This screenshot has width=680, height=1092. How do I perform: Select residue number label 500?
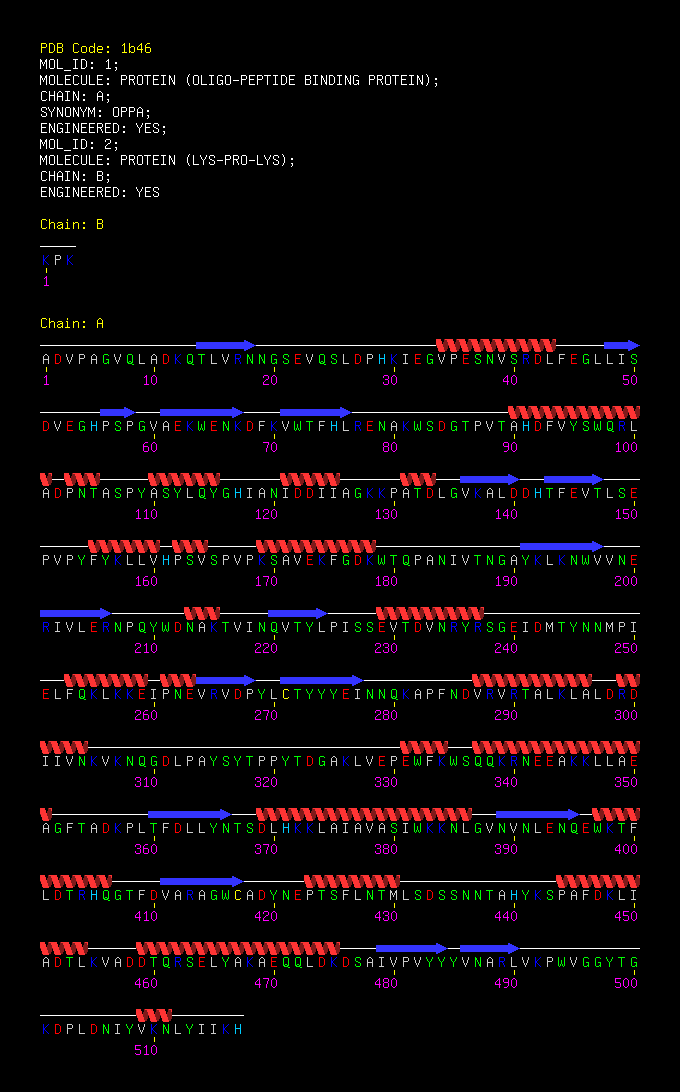click(x=626, y=983)
